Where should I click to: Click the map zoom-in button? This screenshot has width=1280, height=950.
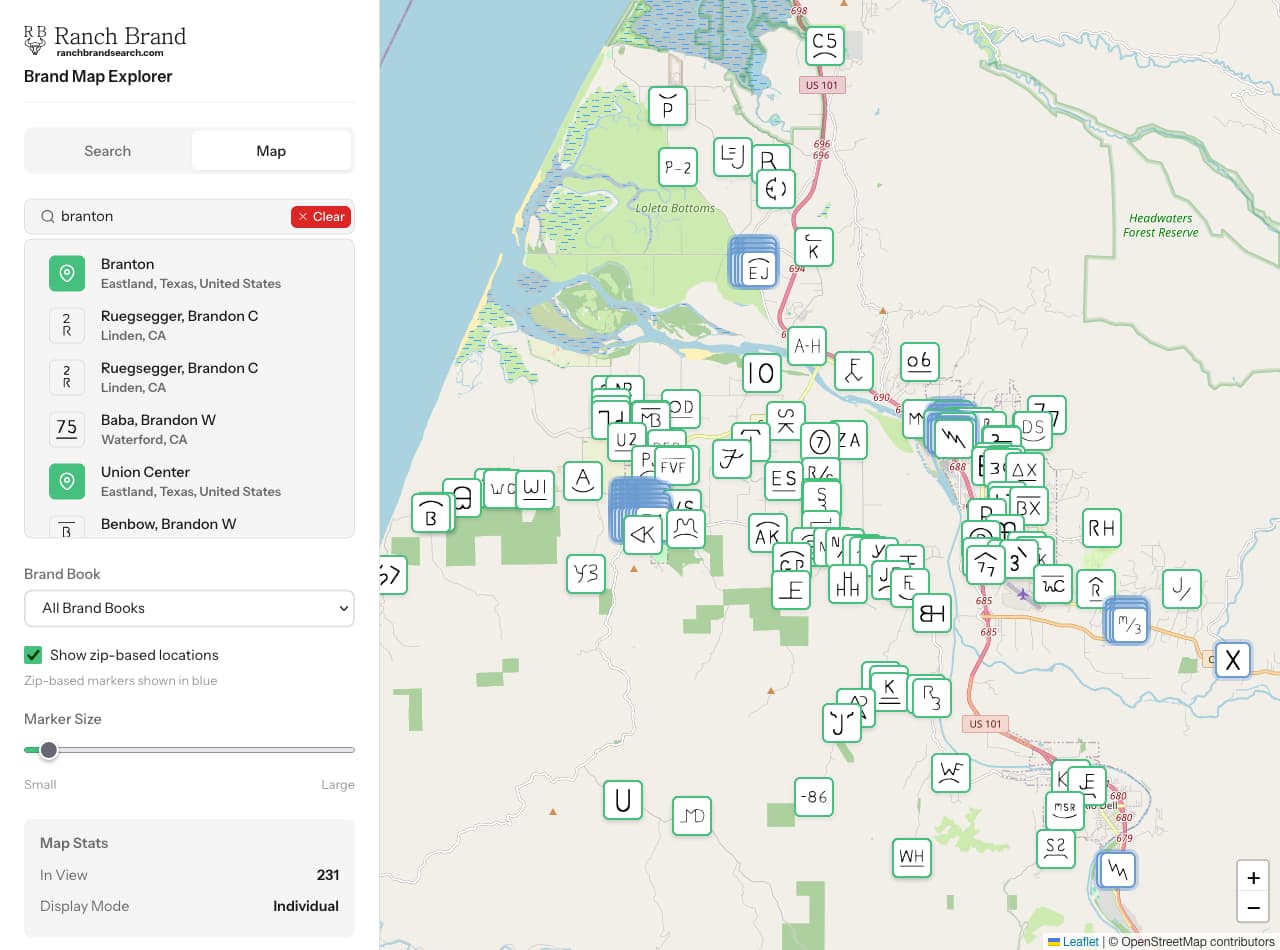click(x=1253, y=878)
